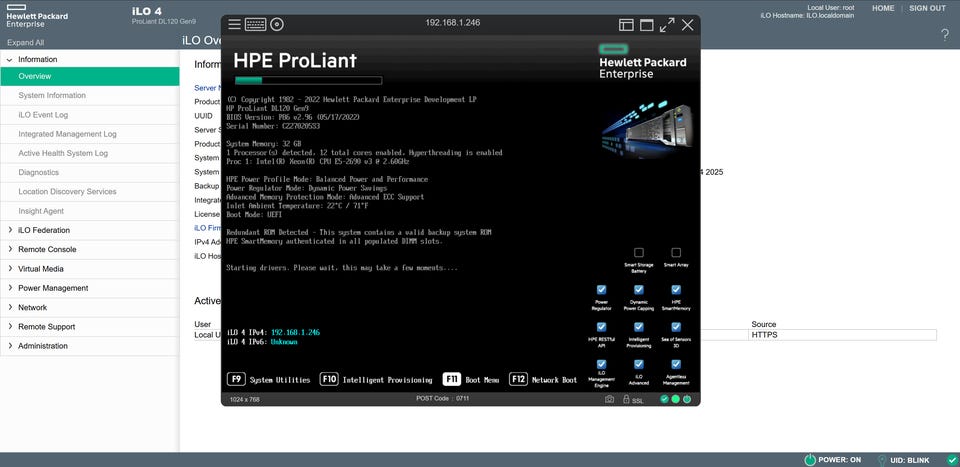Click the green health checkmark in footer
The height and width of the screenshot is (467, 960).
[951, 460]
